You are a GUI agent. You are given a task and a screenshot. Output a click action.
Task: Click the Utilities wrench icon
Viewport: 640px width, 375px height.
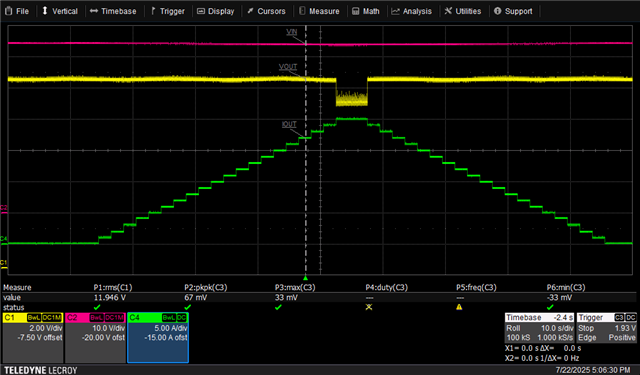(448, 11)
